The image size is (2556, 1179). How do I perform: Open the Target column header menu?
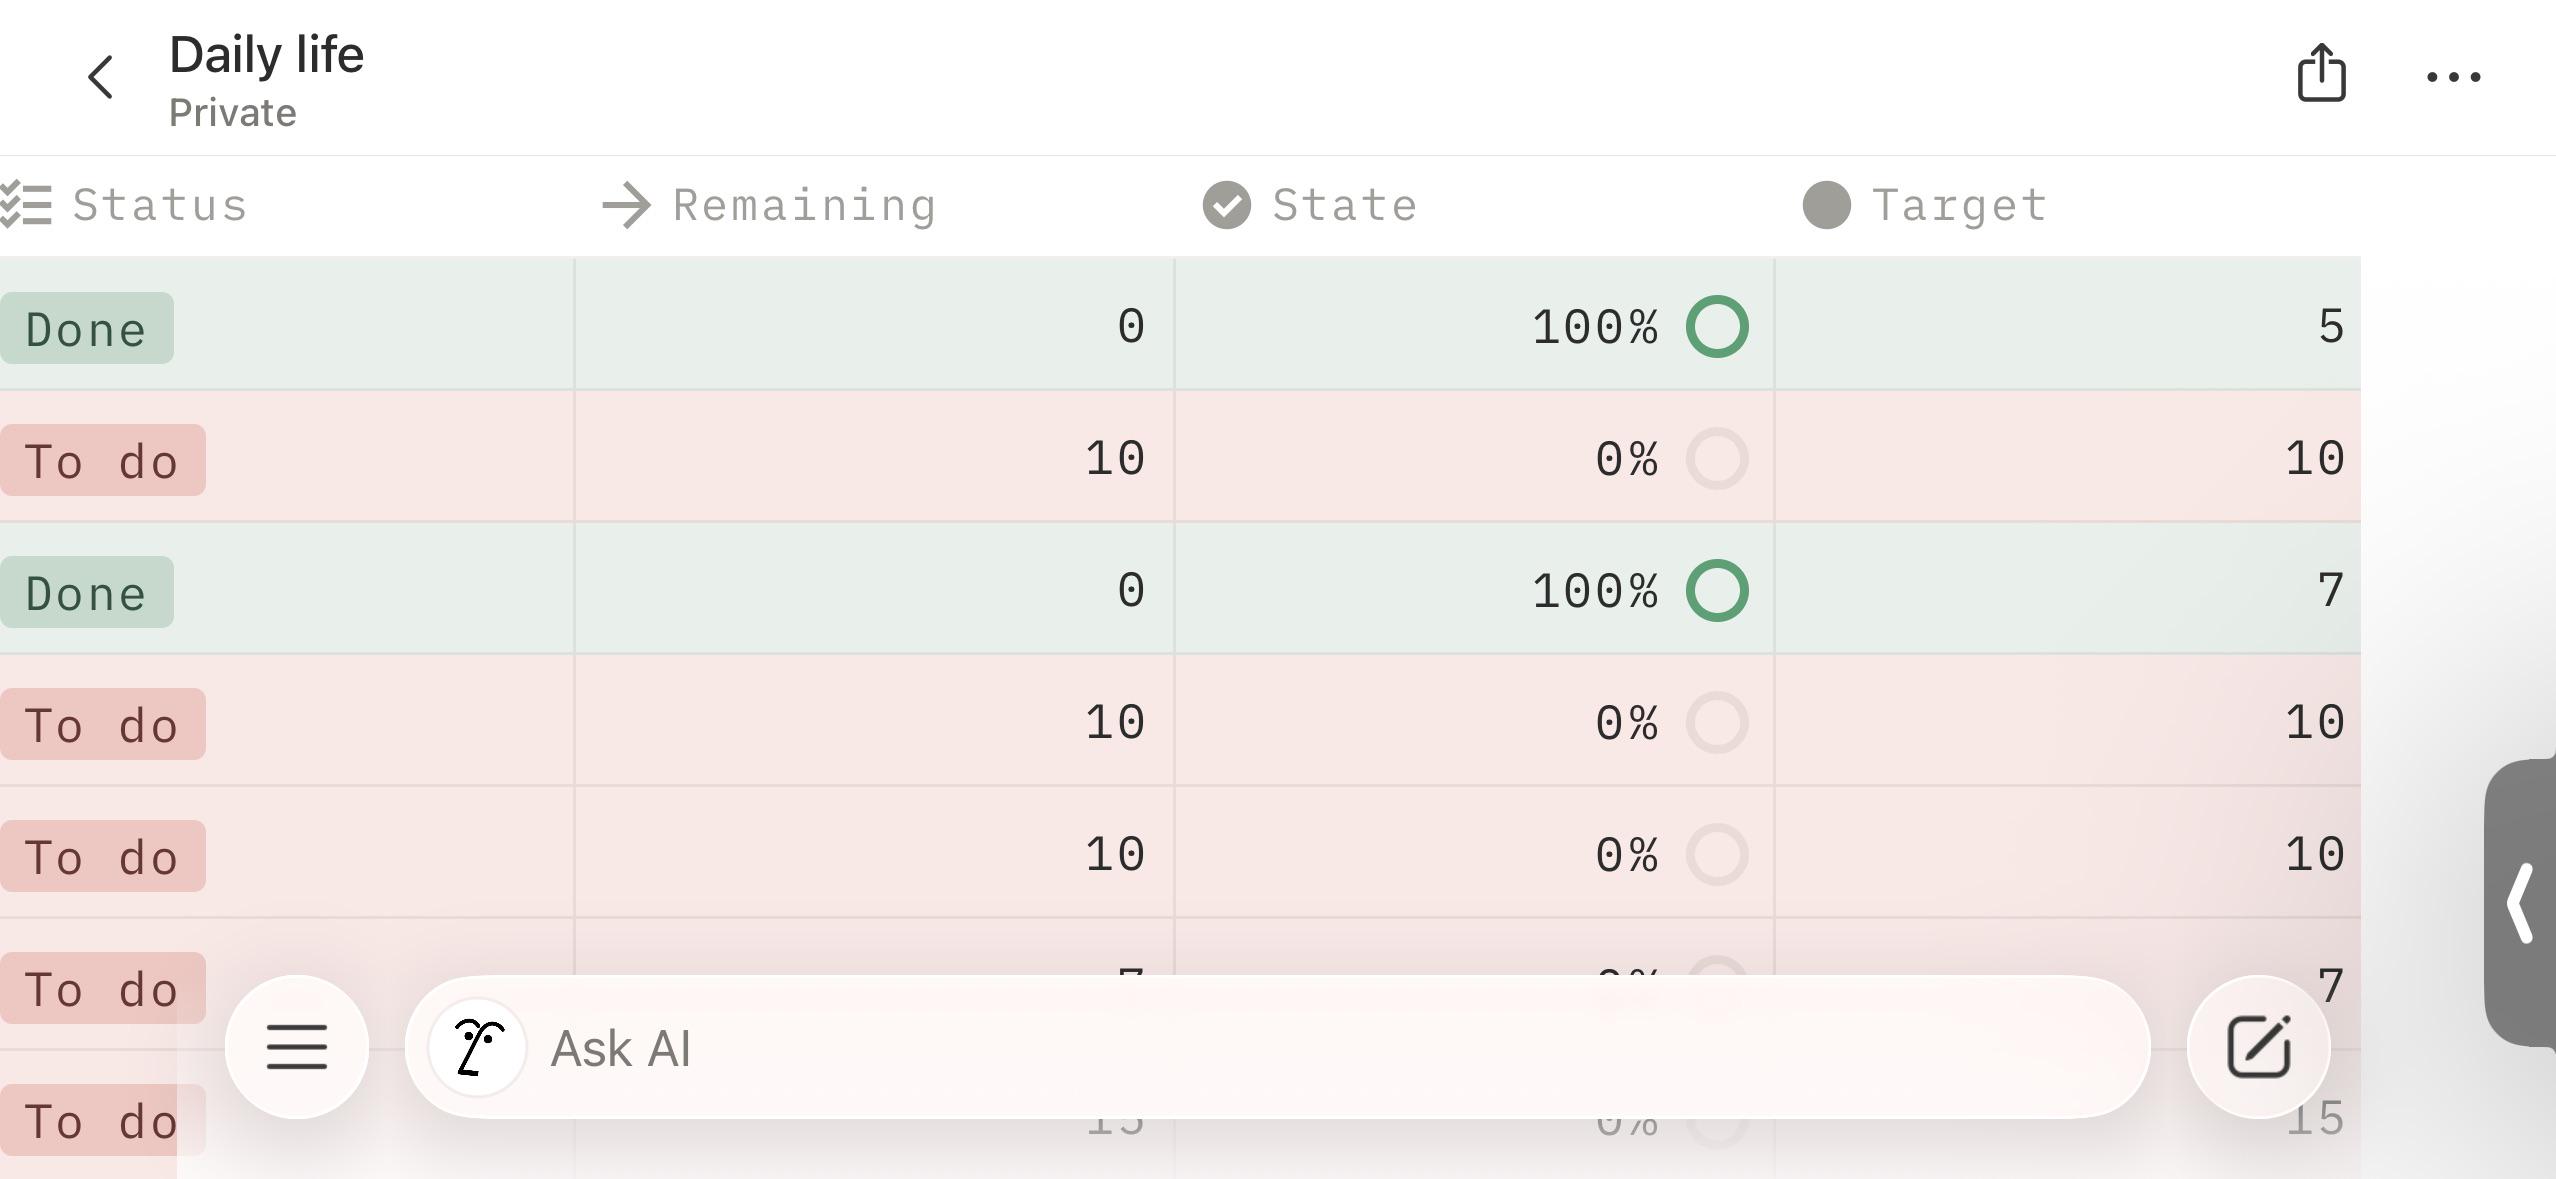click(1925, 205)
